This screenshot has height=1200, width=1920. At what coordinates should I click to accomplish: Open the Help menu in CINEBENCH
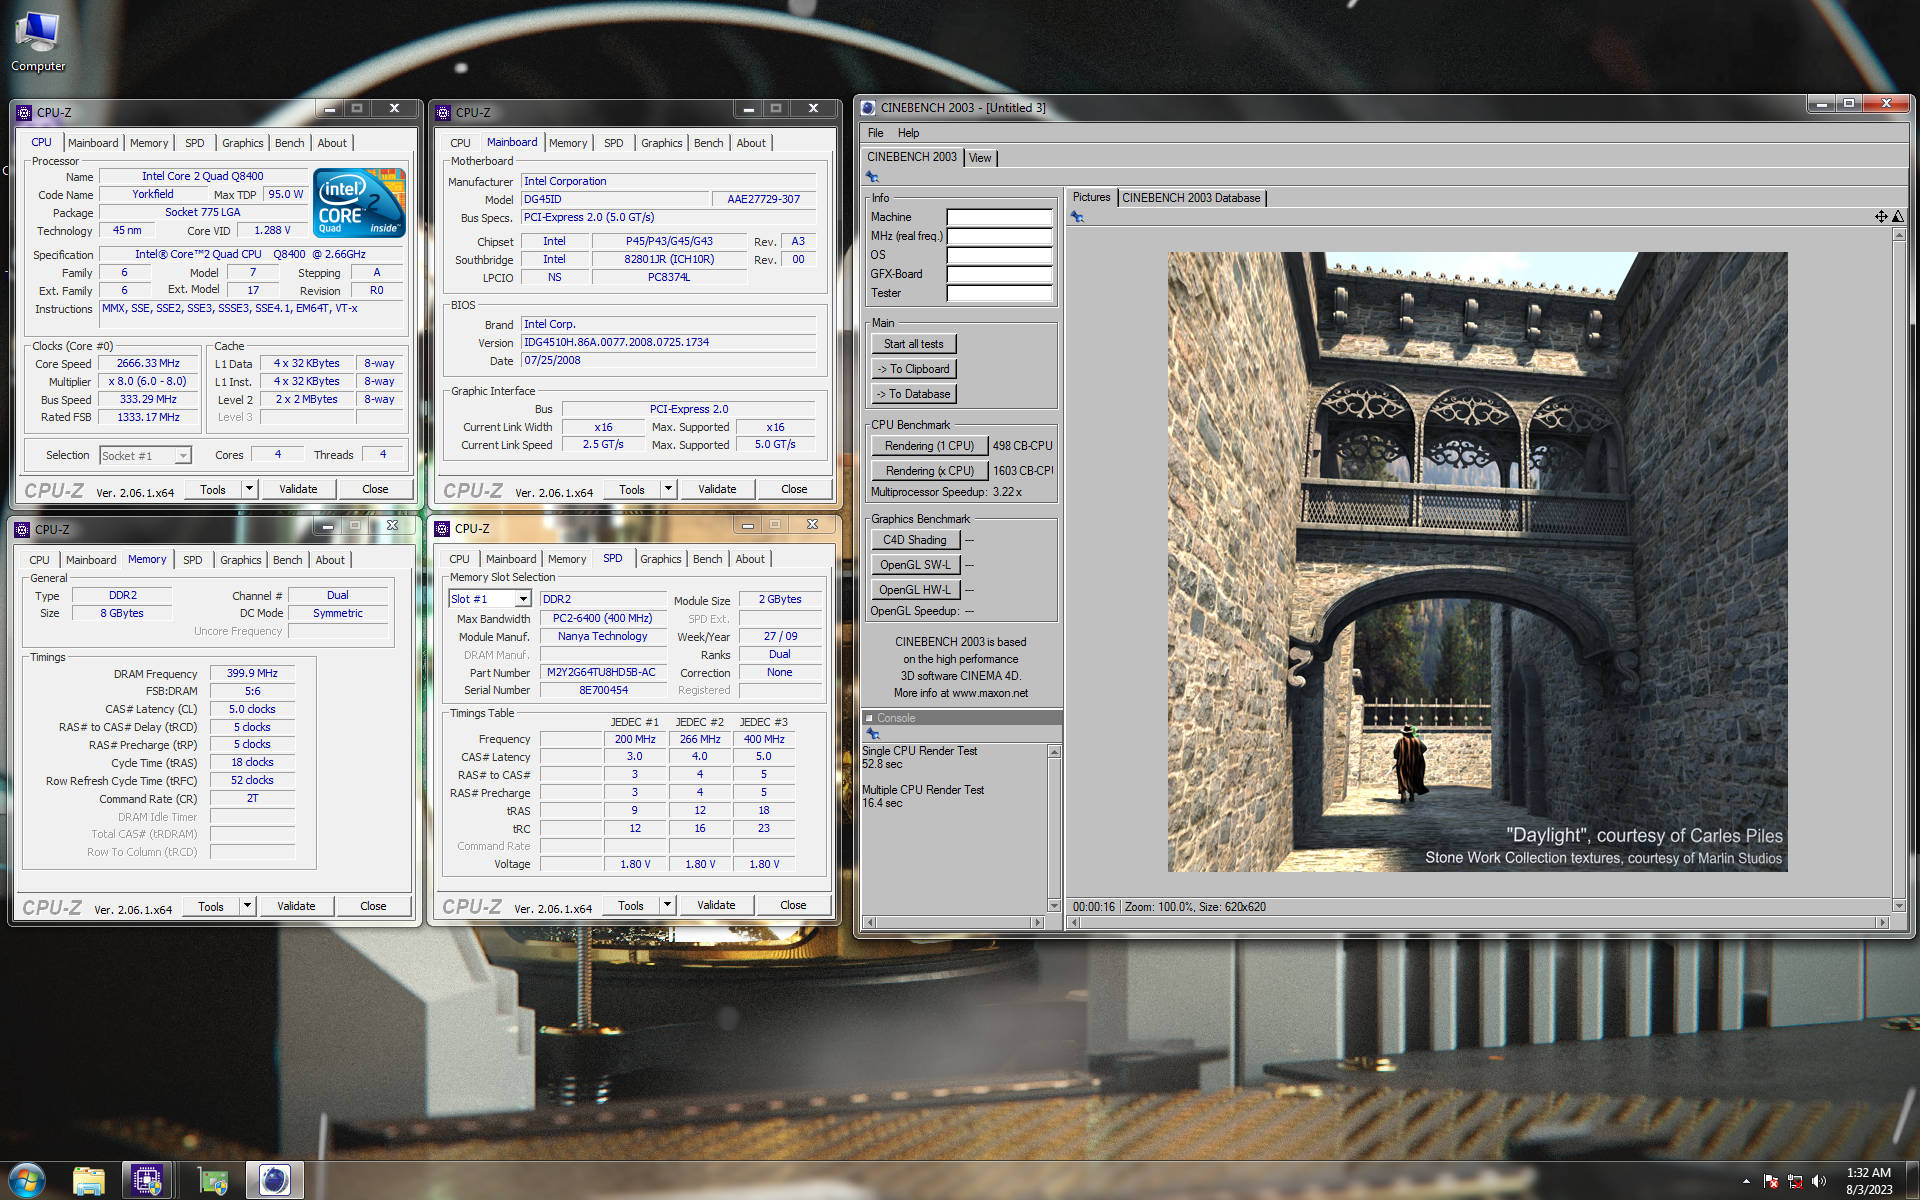pyautogui.click(x=908, y=133)
